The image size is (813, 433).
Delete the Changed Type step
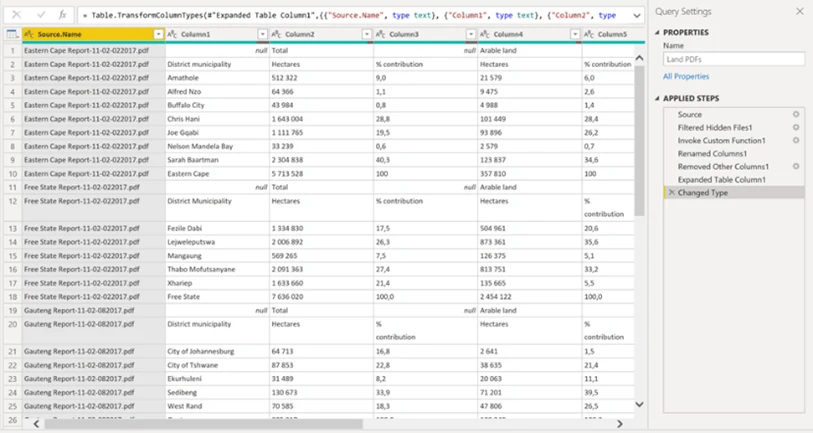coord(671,192)
